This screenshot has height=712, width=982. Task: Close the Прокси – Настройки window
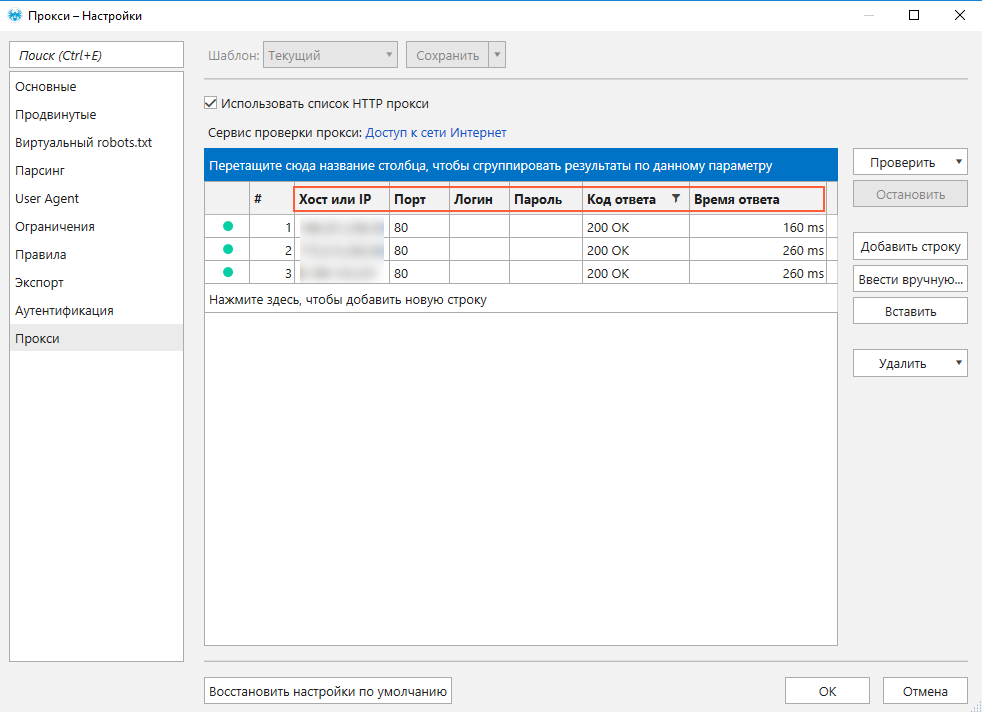pyautogui.click(x=959, y=16)
